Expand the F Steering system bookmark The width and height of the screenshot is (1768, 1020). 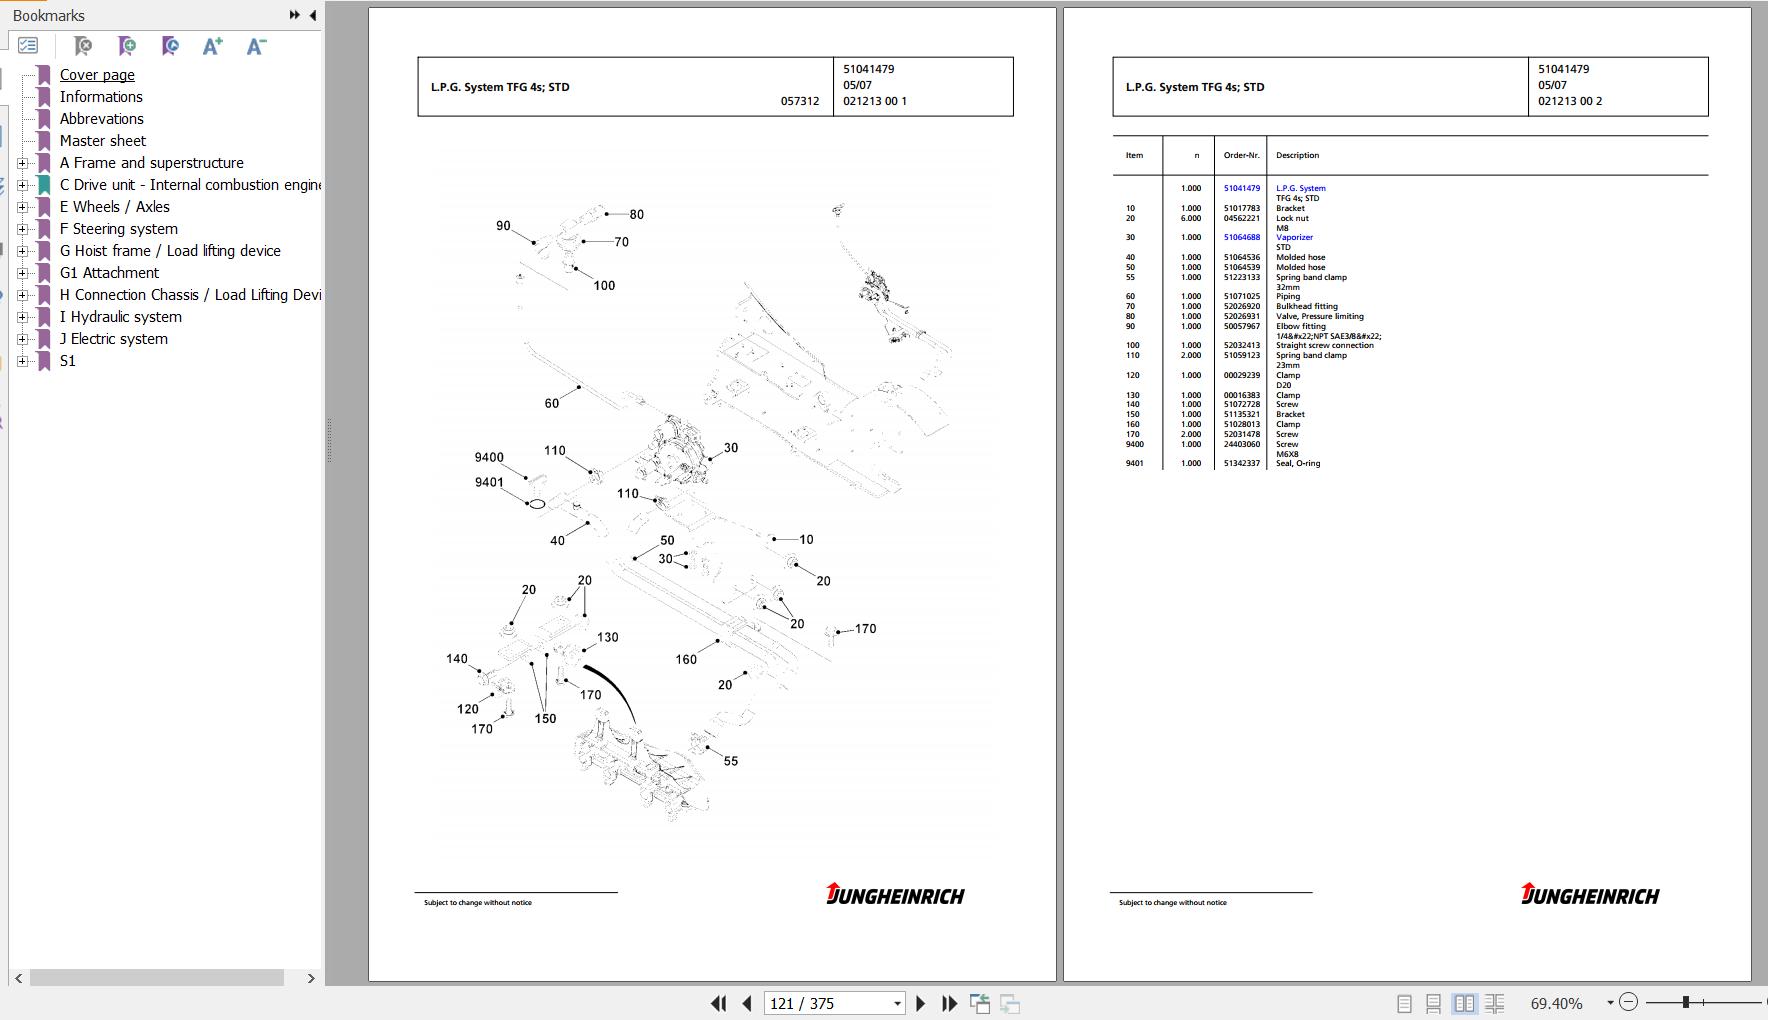pos(23,229)
